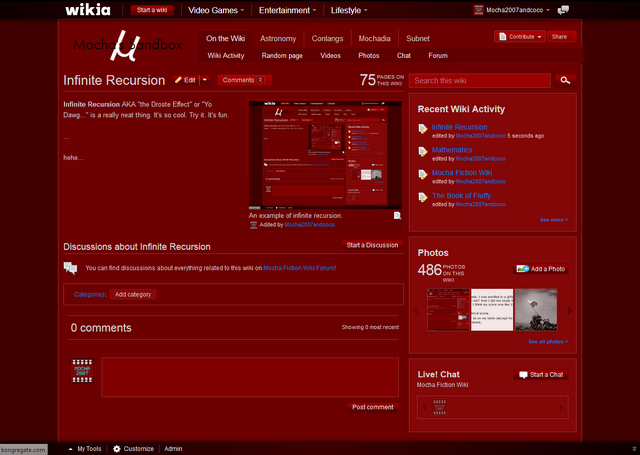640x455 pixels.
Task: Click the Add a Photo button
Action: click(541, 269)
